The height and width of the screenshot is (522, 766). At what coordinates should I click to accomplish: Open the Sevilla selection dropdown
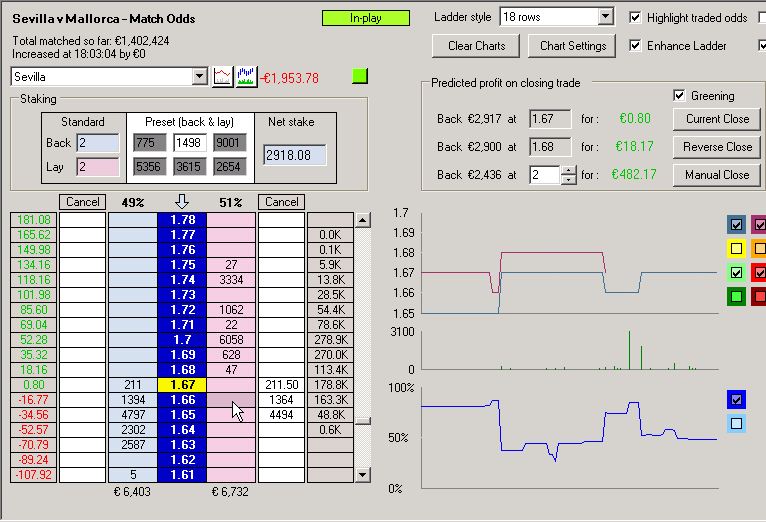198,77
